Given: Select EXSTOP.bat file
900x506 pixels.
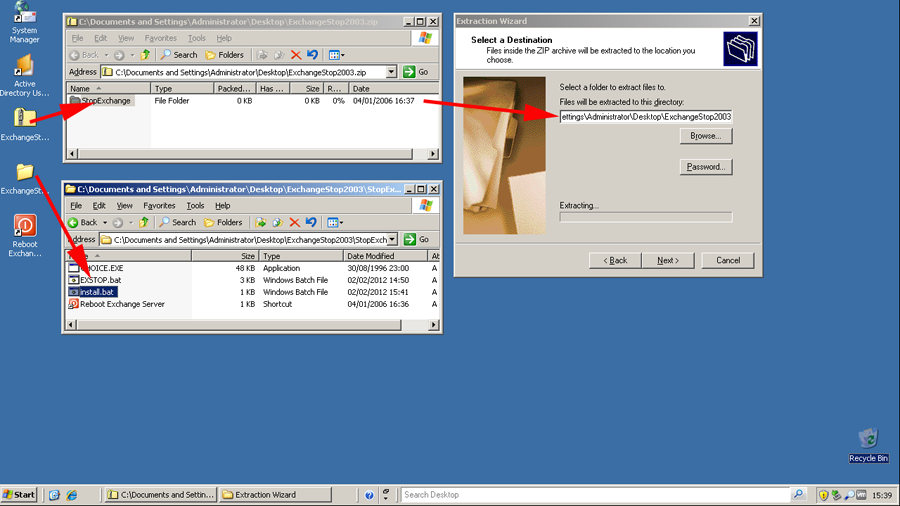Looking at the screenshot, I should click(95, 280).
